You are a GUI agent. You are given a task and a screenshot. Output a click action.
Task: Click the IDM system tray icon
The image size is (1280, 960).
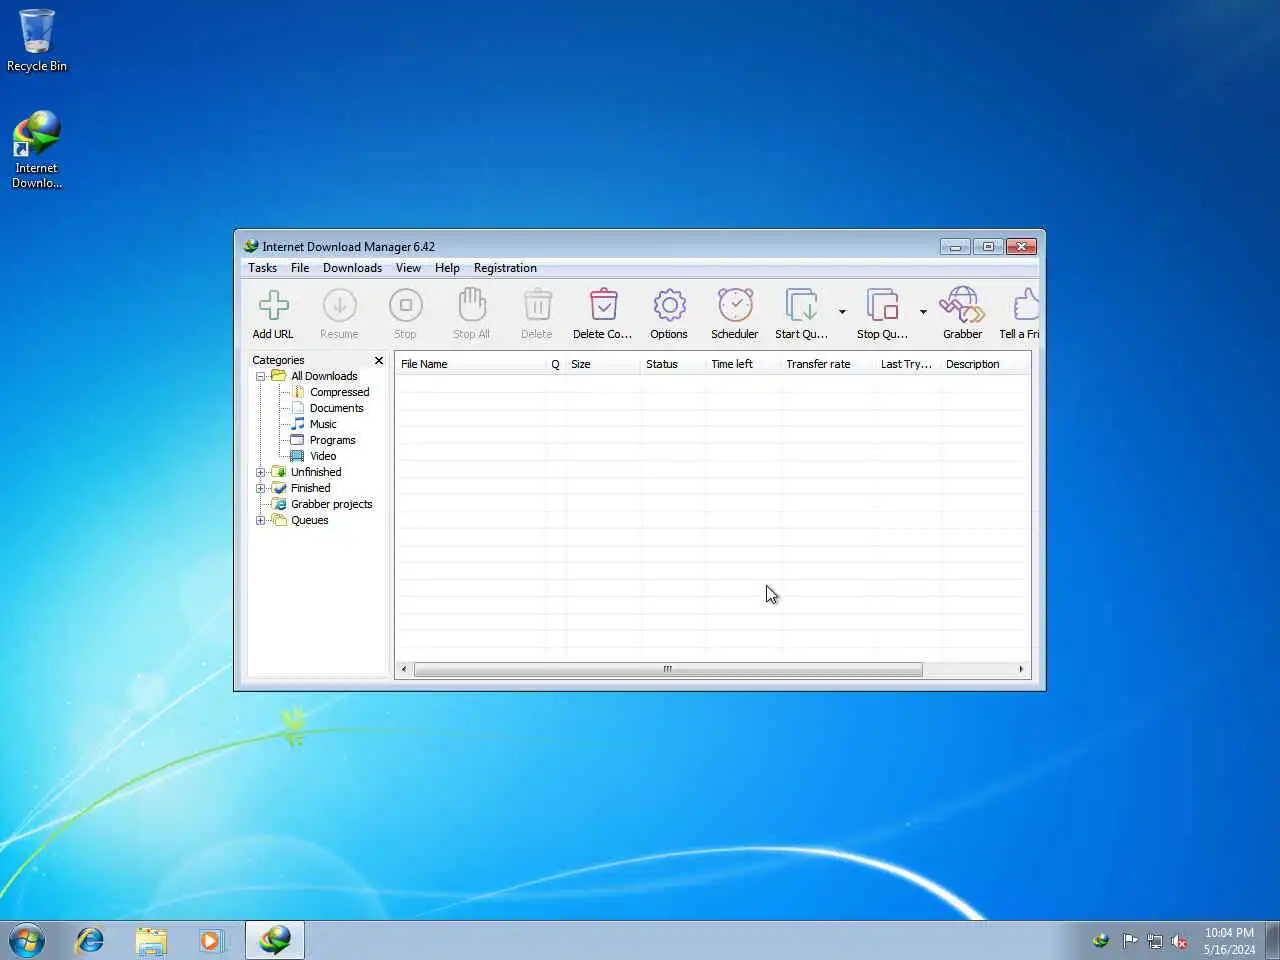[1101, 940]
